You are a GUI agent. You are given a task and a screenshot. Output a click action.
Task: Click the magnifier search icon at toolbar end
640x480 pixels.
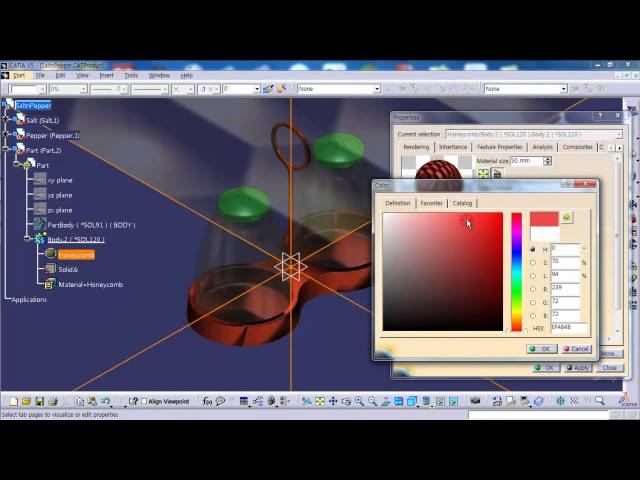click(x=599, y=402)
